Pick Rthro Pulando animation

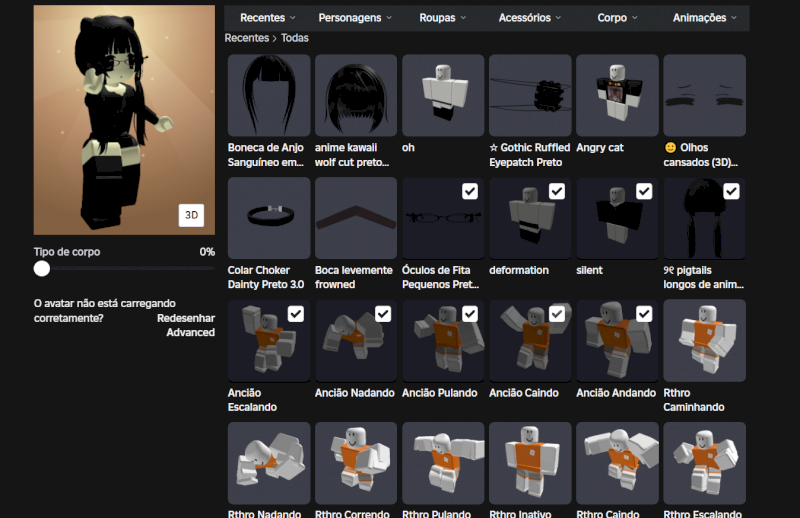(443, 463)
